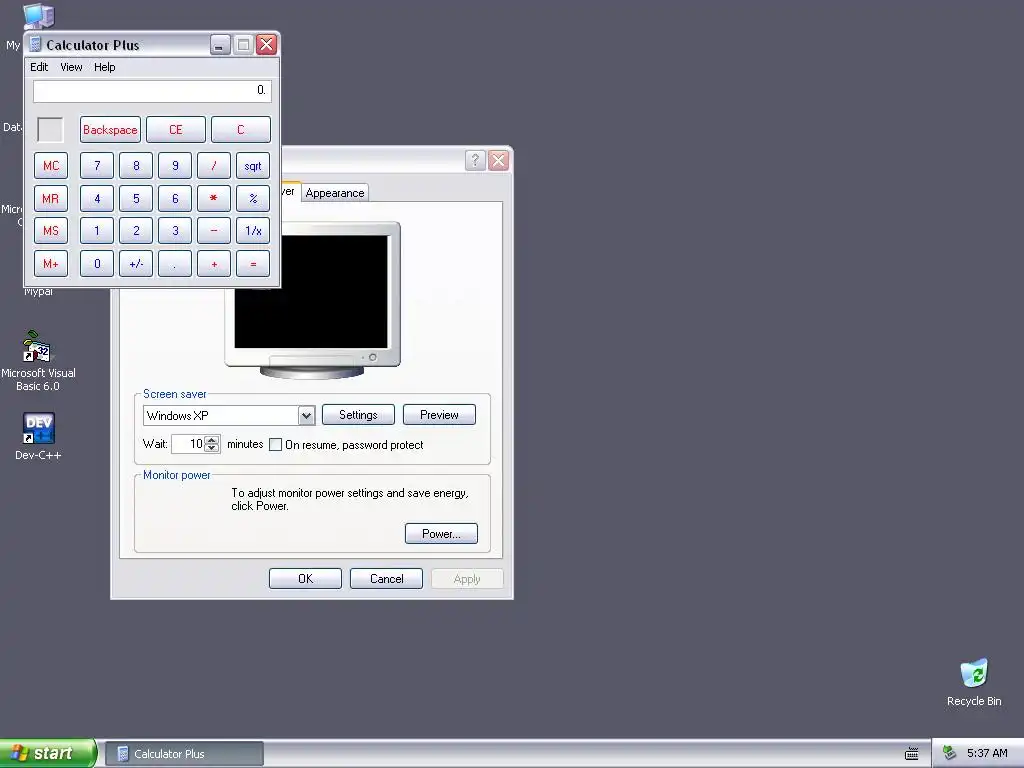Open Microsoft Visual Basic 6.0 desktop icon
Viewport: 1024px width, 768px height.
click(38, 361)
